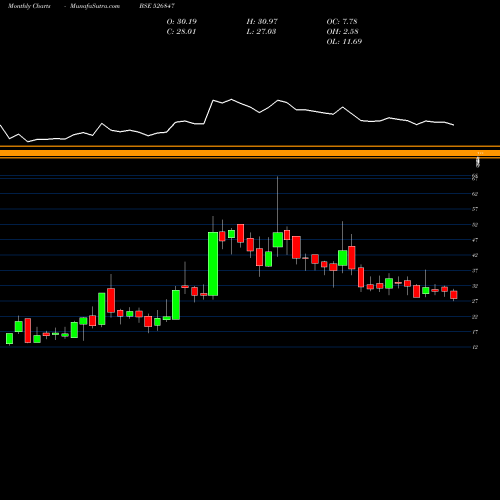The height and width of the screenshot is (500, 500).
Task: Click the price axis label '37'
Action: click(475, 271)
